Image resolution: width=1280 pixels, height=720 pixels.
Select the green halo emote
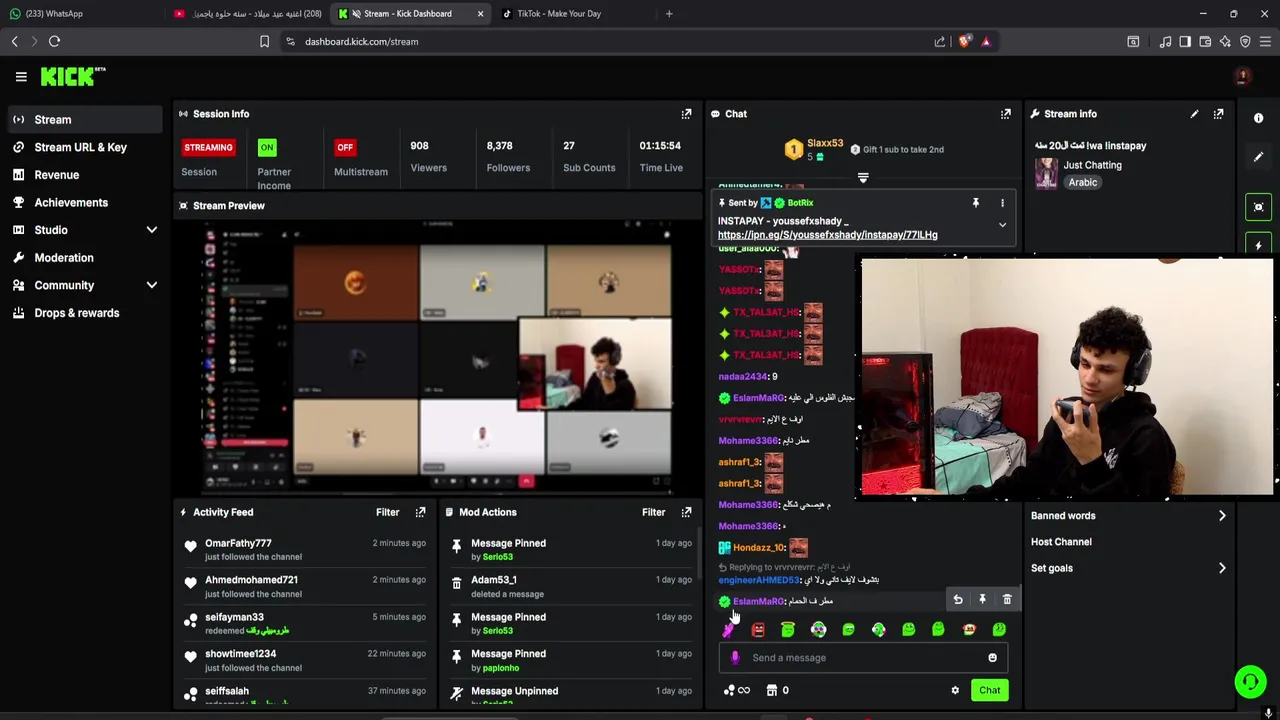click(x=788, y=629)
